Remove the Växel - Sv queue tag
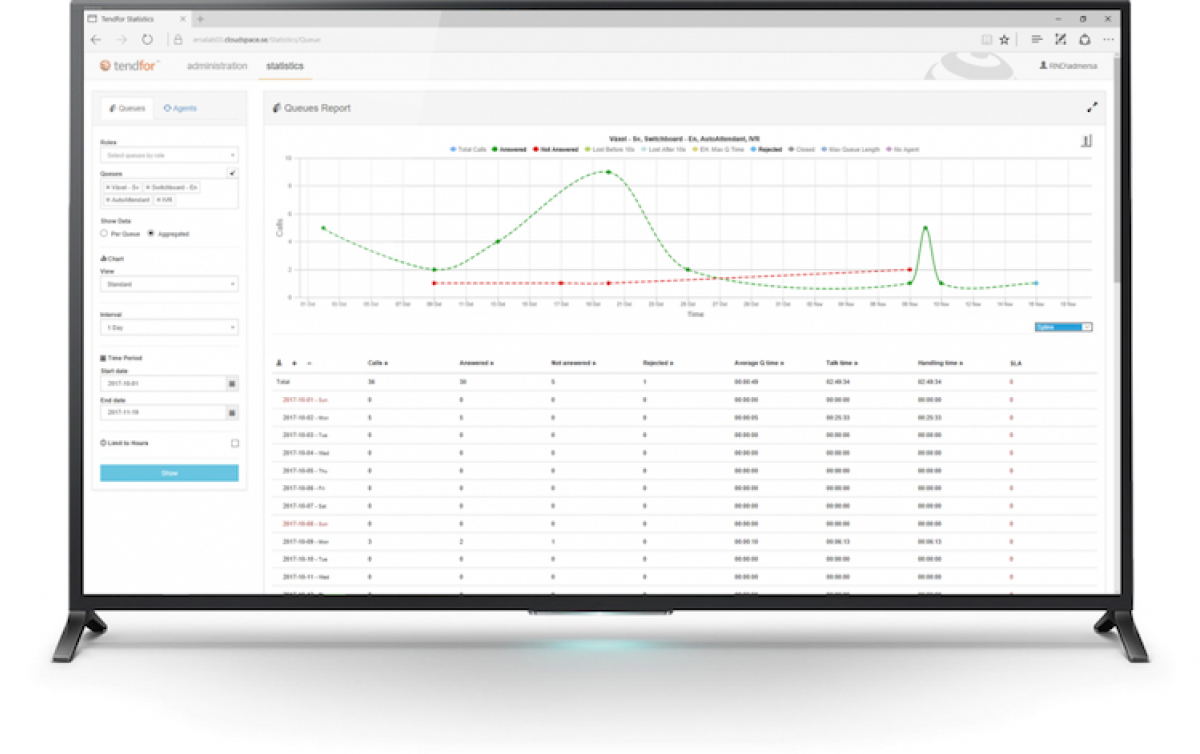Image resolution: width=1200 pixels, height=754 pixels. point(108,188)
